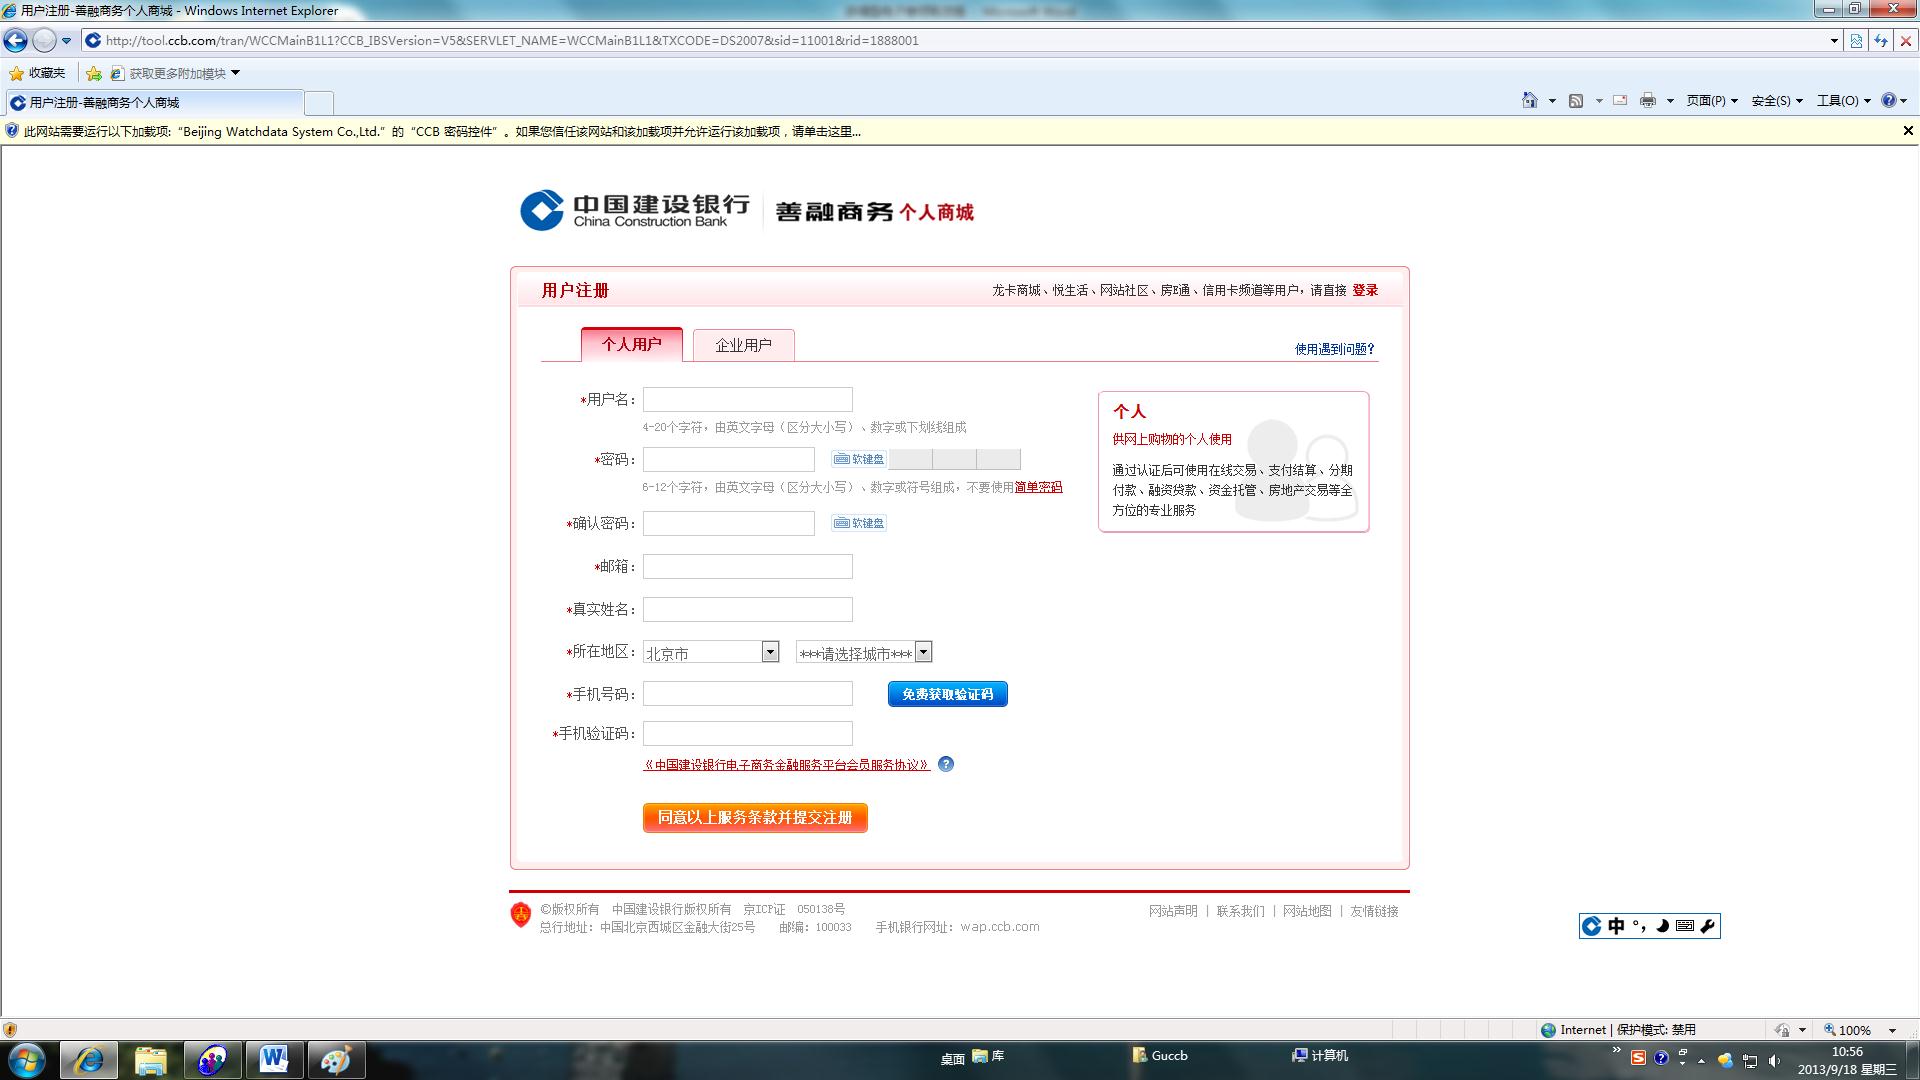Click the RSS feeds icon
The width and height of the screenshot is (1920, 1080).
pos(1576,100)
